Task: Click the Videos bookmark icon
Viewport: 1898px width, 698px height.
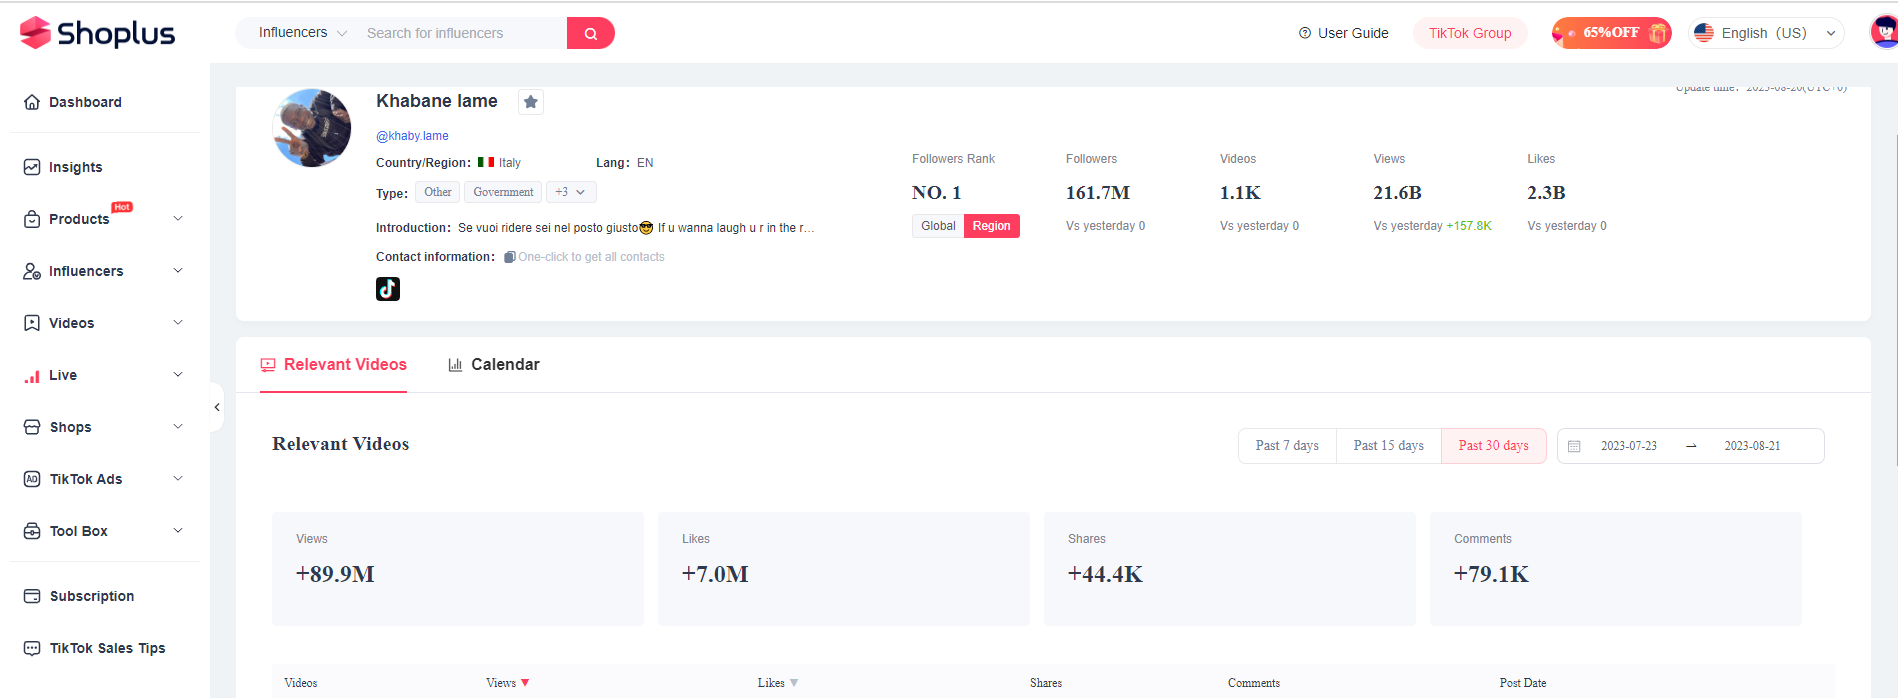Action: (x=32, y=323)
